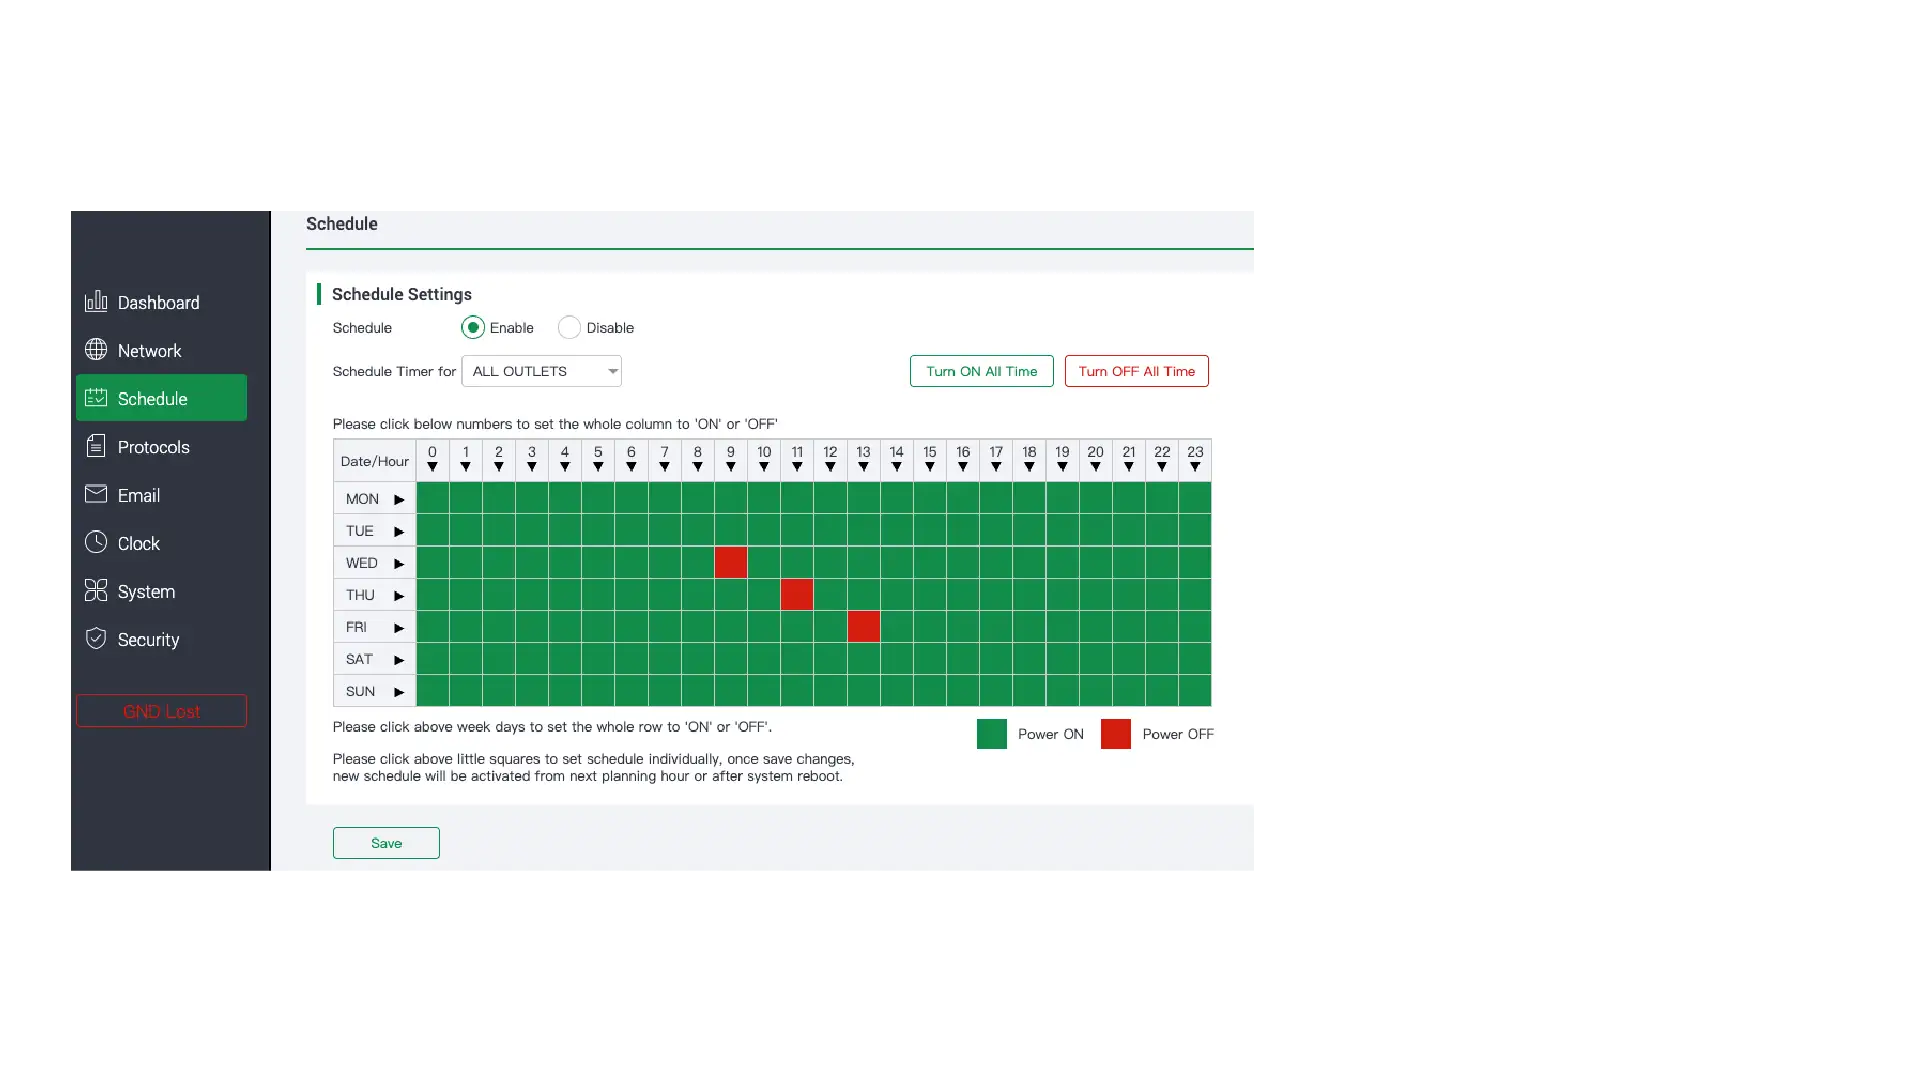
Task: Set hour 5 column via its arrow
Action: click(x=598, y=467)
